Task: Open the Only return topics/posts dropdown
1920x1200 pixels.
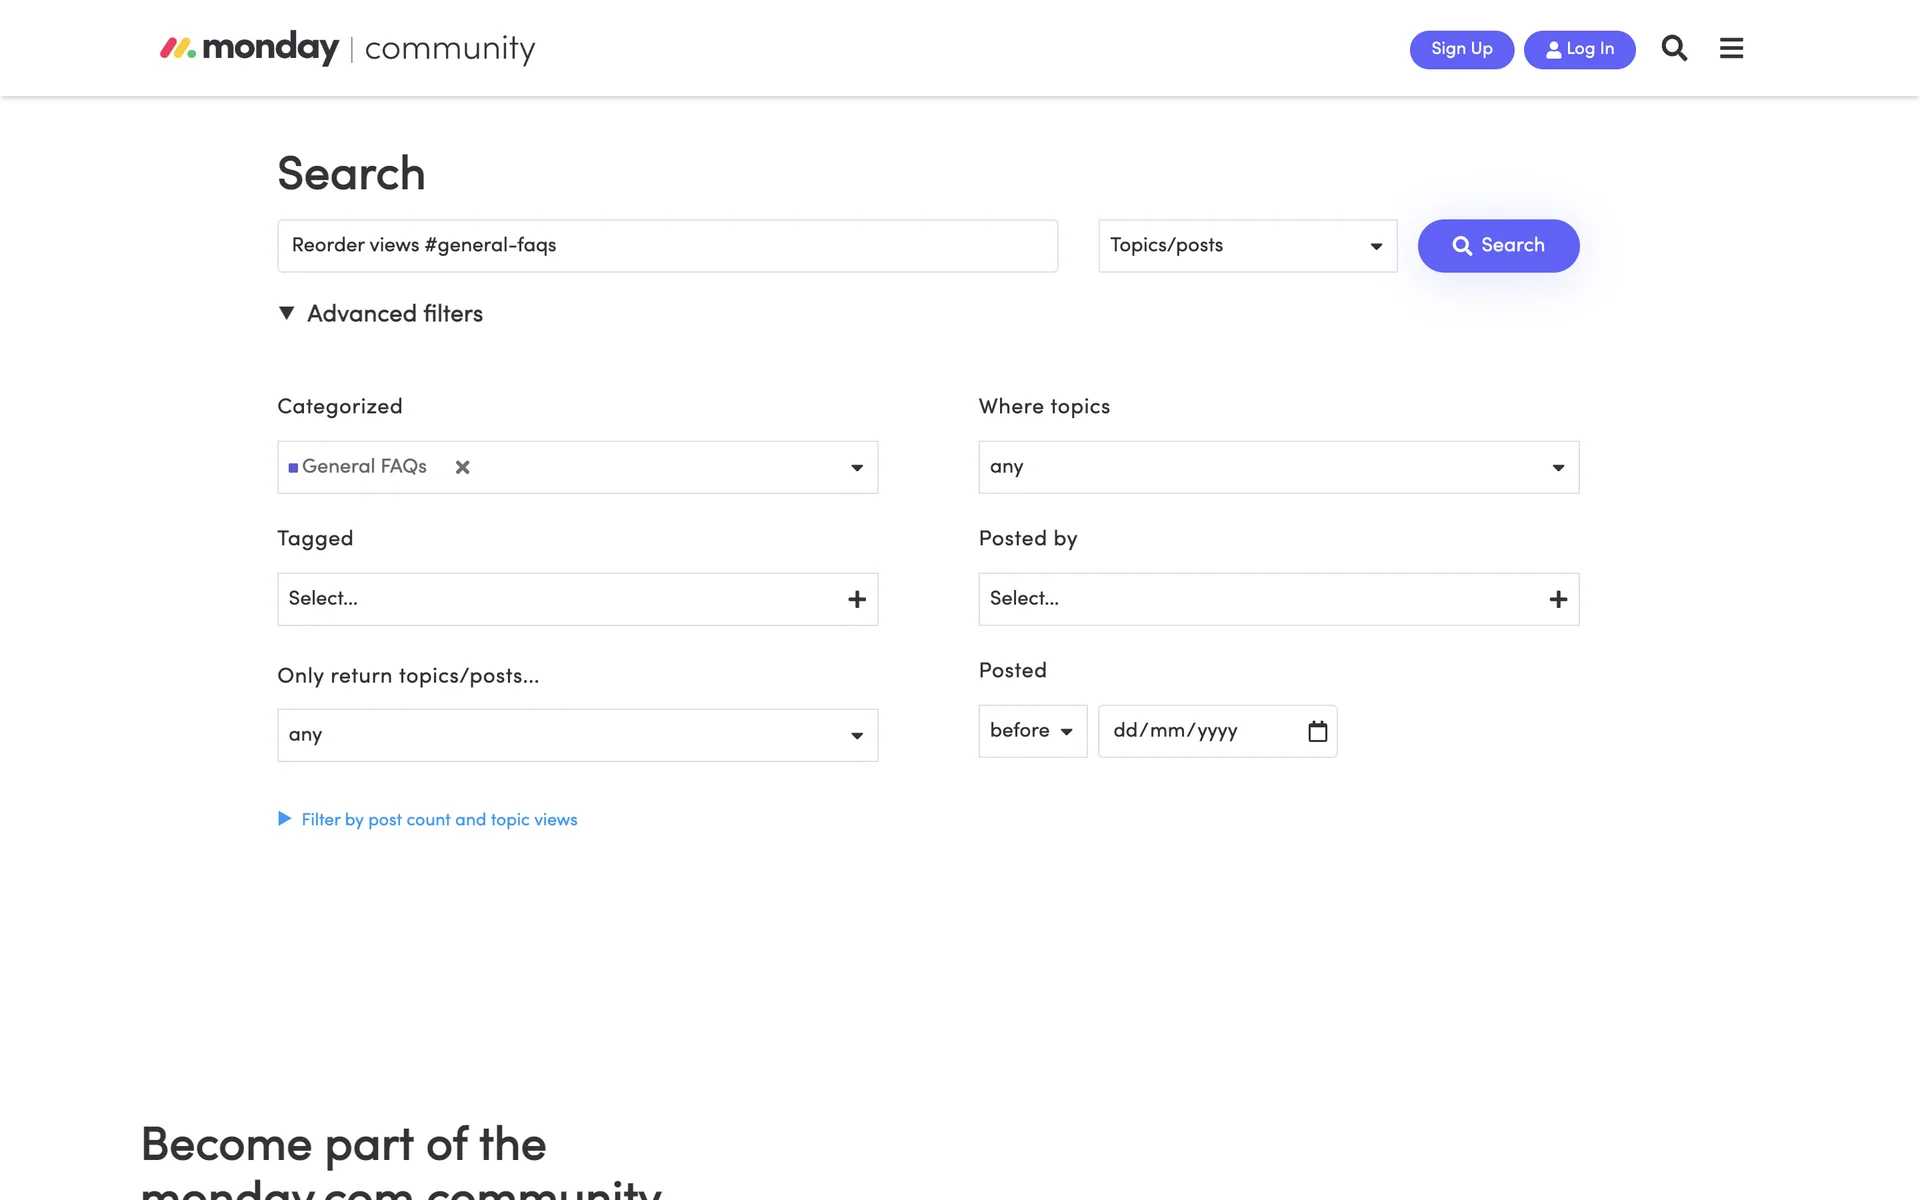Action: pyautogui.click(x=577, y=735)
